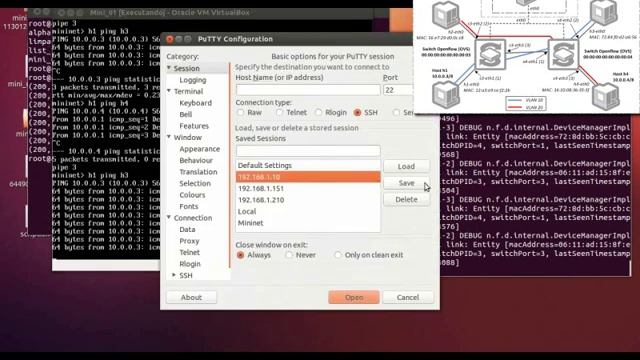Open the Session category
640x360 pixels.
point(187,68)
